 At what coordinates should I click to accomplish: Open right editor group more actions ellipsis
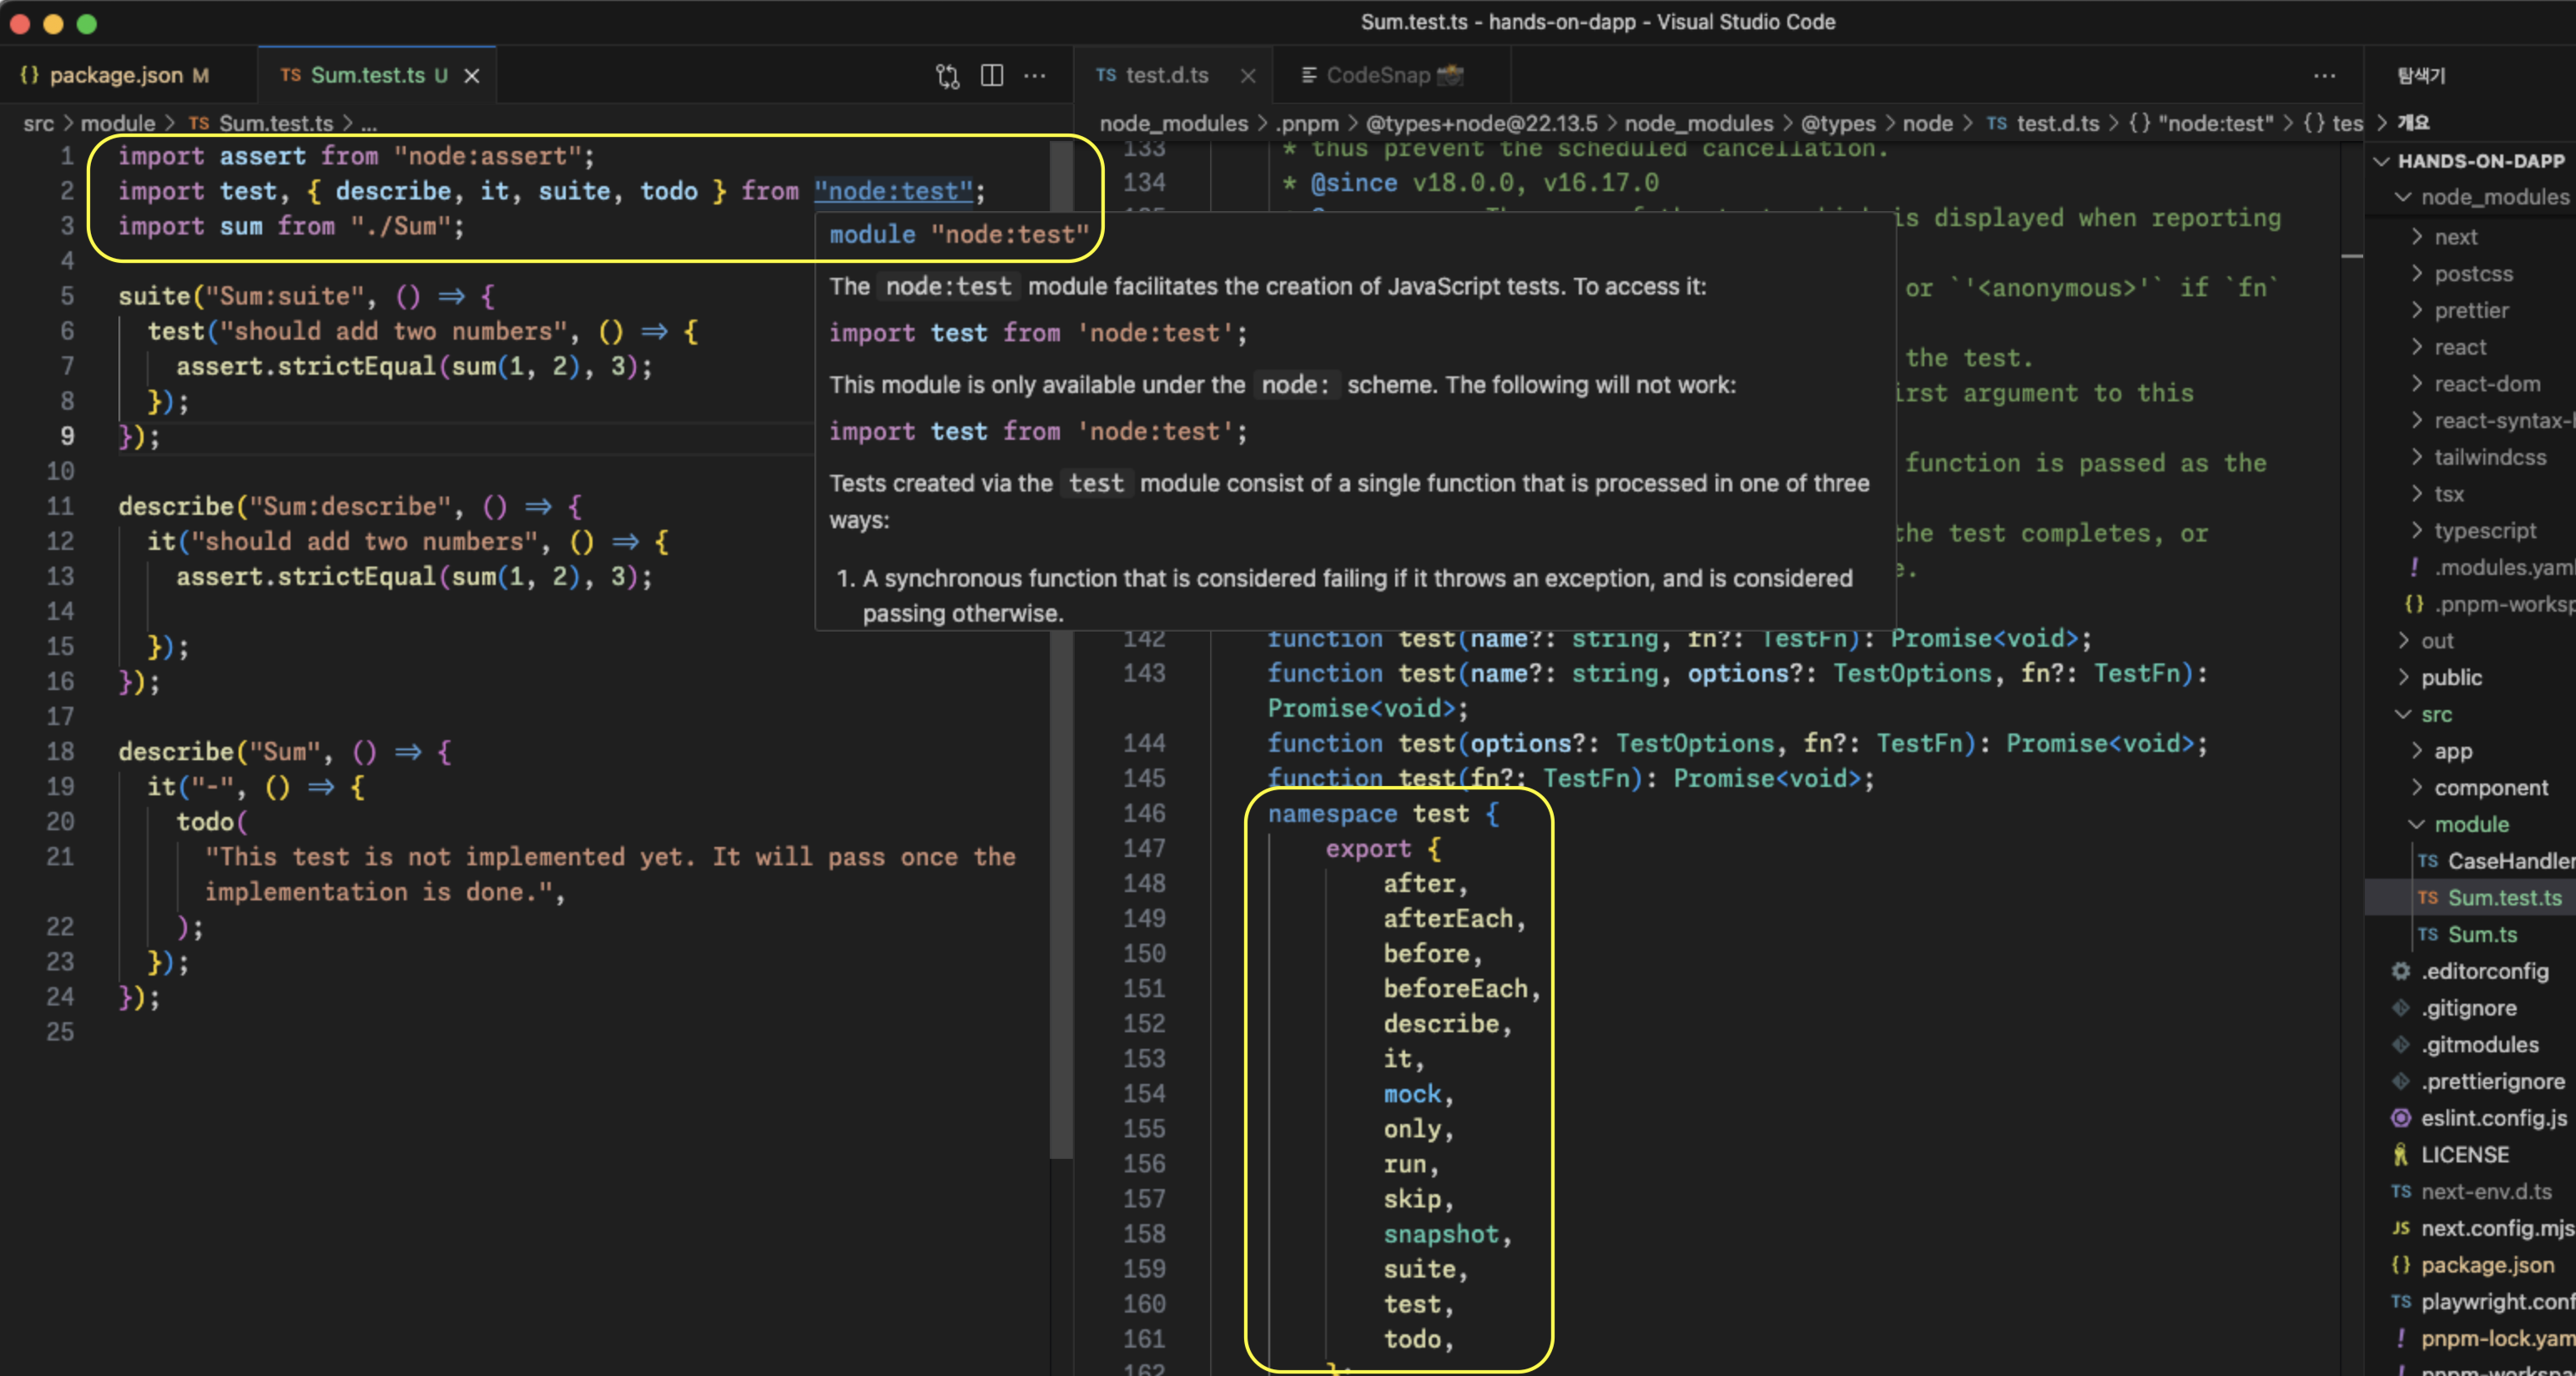tap(2324, 76)
